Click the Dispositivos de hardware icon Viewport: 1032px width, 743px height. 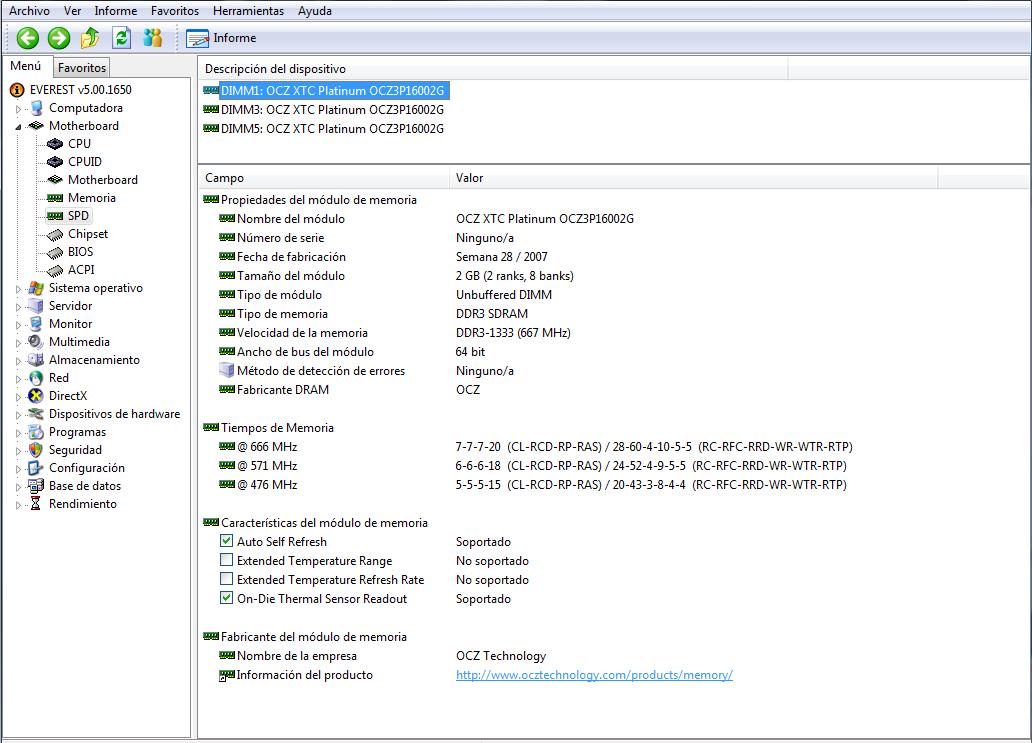tap(36, 413)
